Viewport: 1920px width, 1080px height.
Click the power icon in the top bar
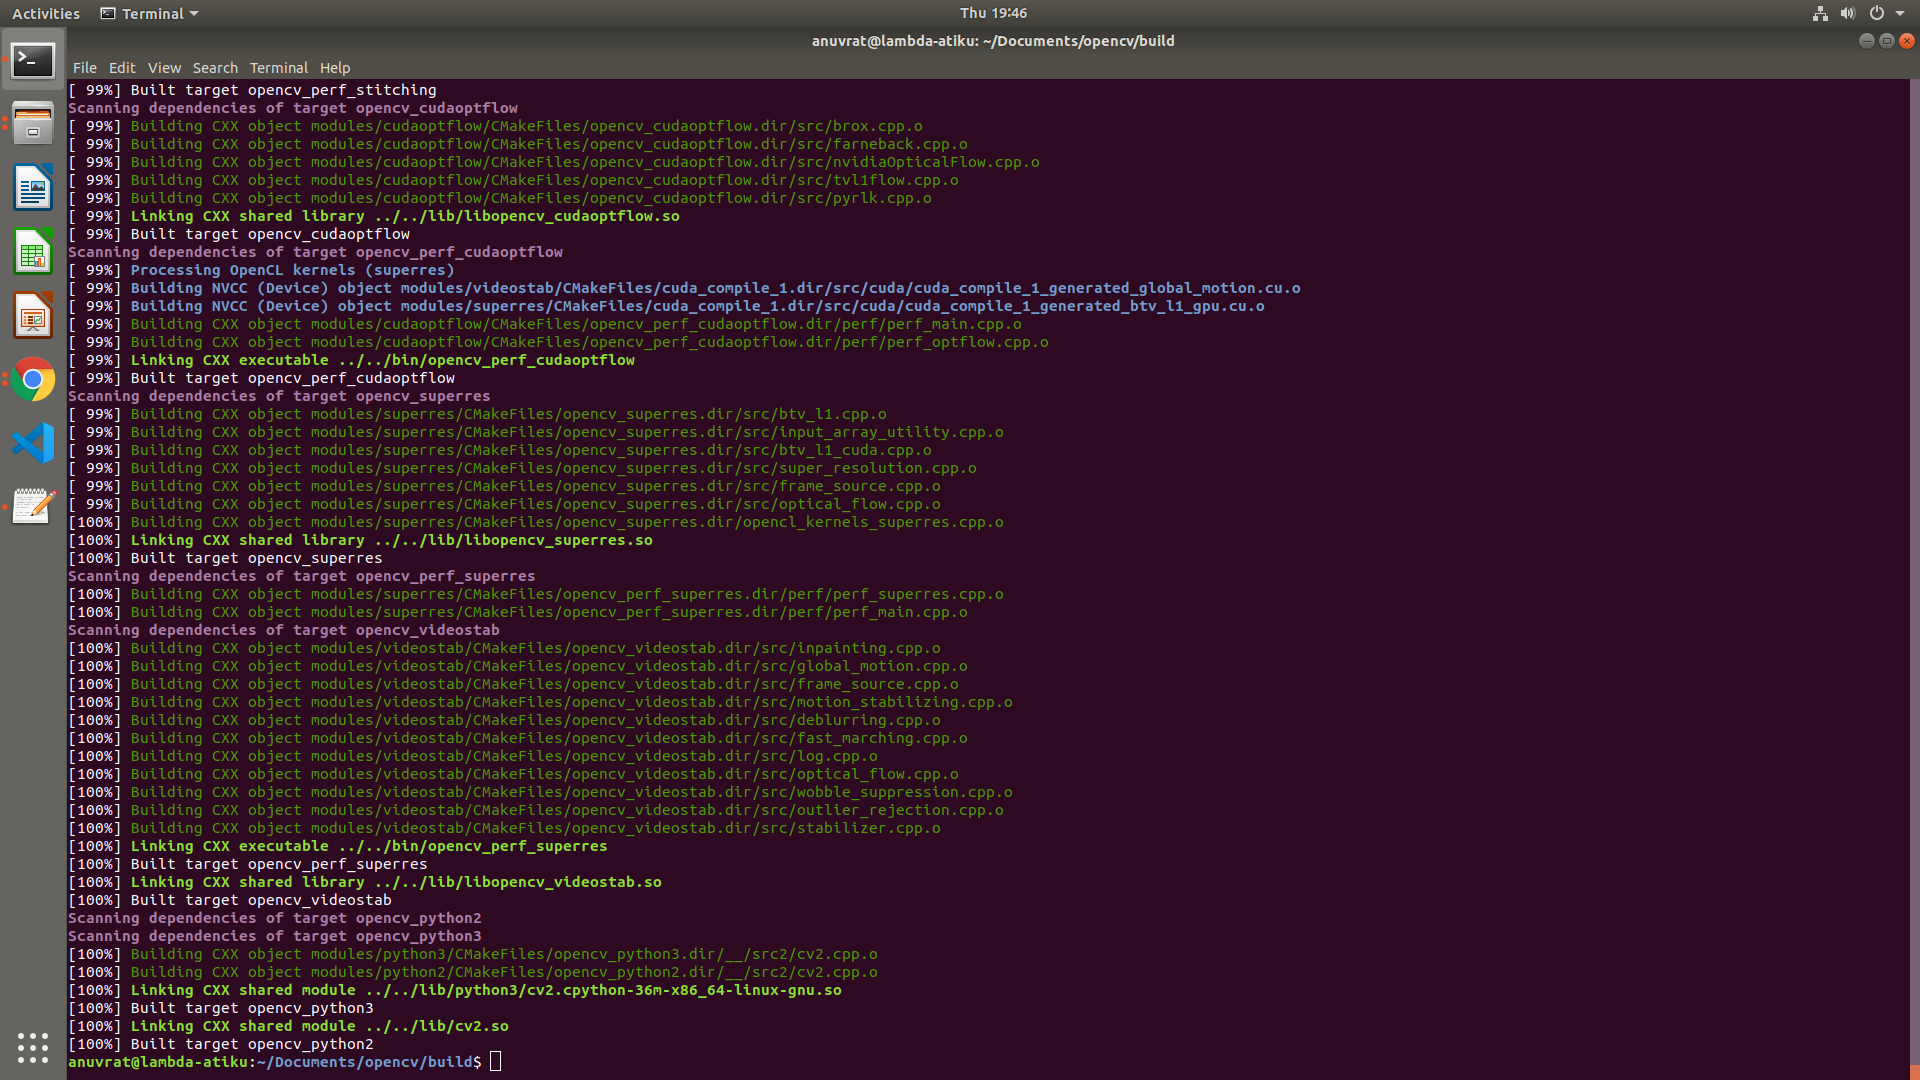click(x=1878, y=13)
